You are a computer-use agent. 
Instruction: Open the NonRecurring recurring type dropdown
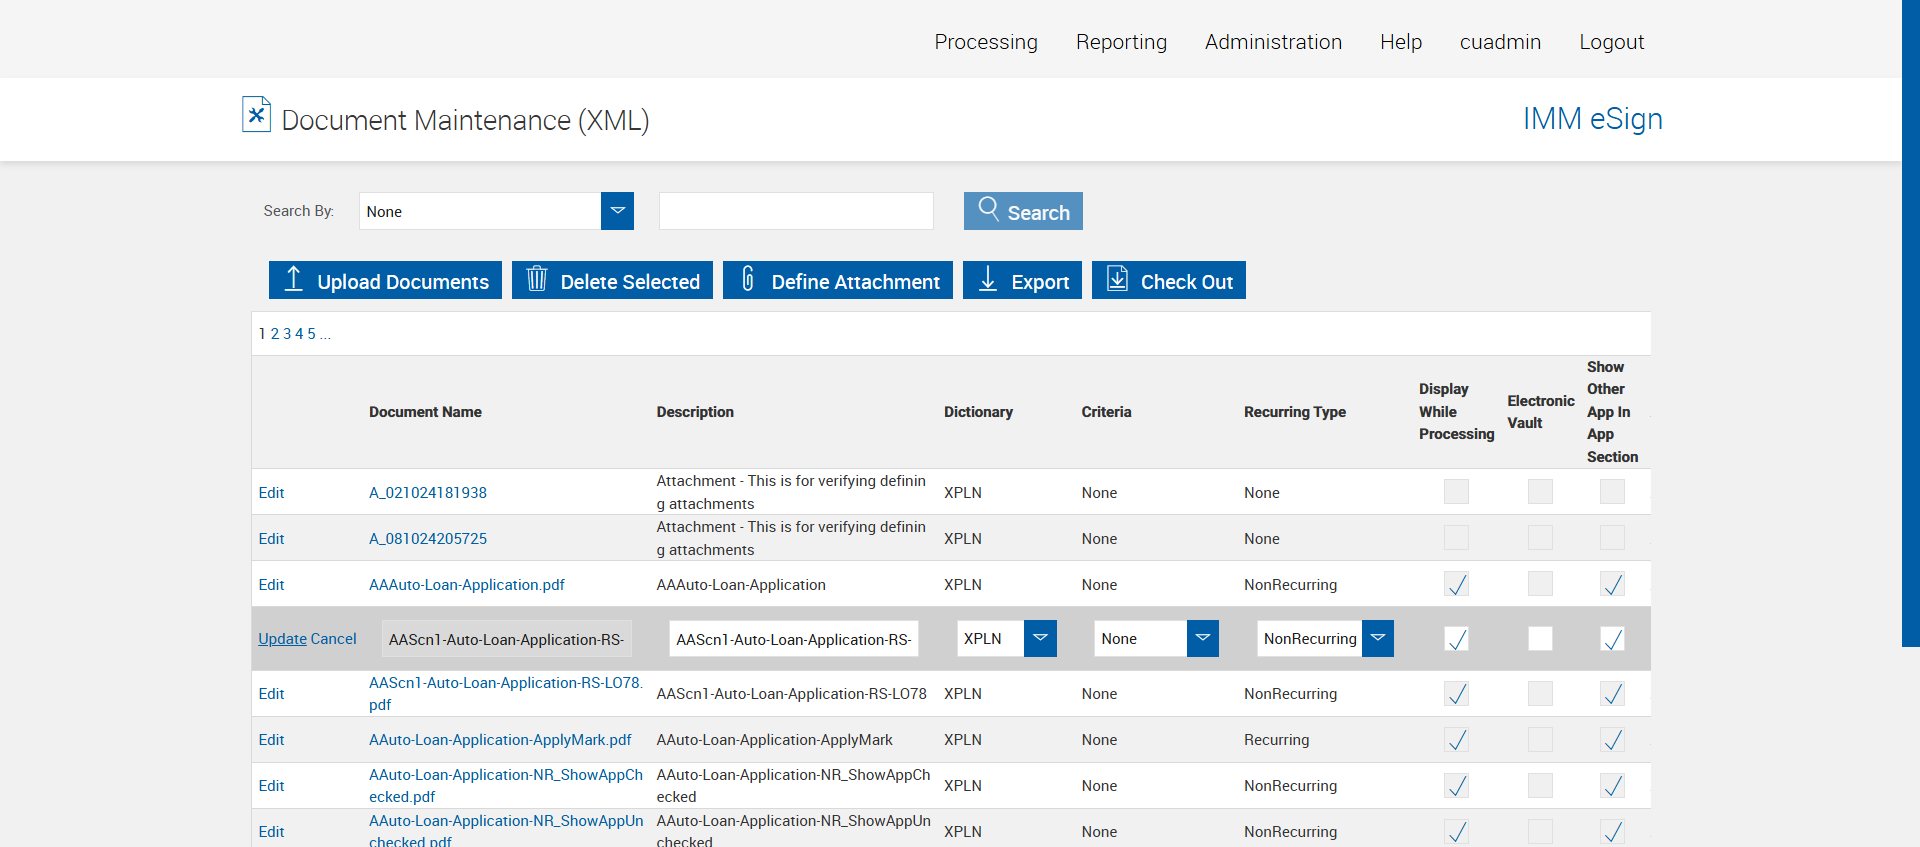tap(1377, 638)
